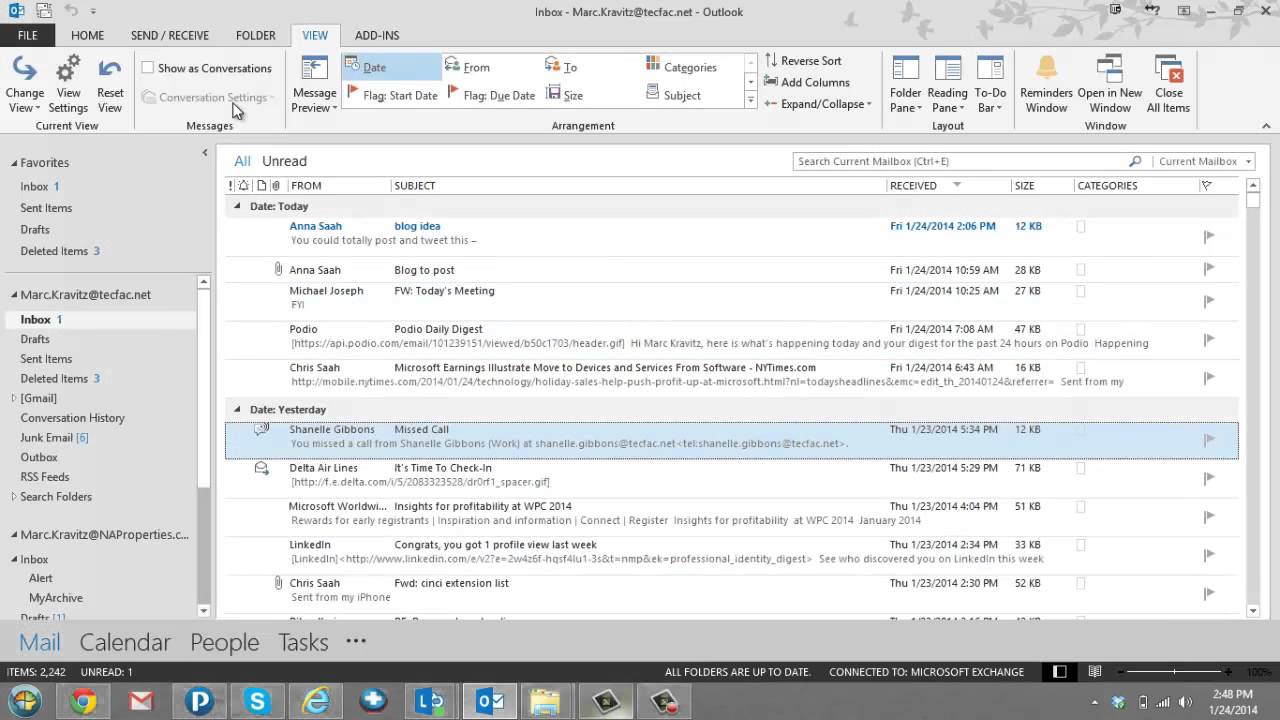1280x720 pixels.
Task: Flag the Delta Air Lines message
Action: point(1209,477)
